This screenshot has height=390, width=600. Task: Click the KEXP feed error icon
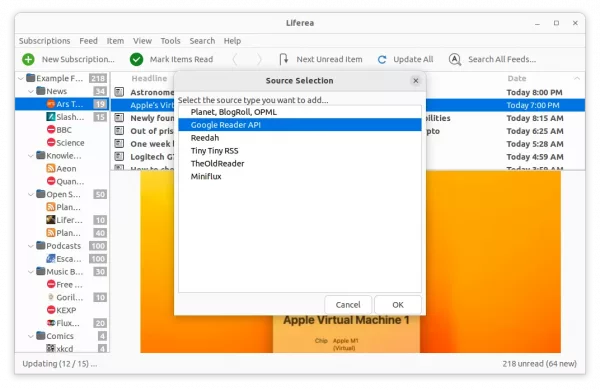51,310
